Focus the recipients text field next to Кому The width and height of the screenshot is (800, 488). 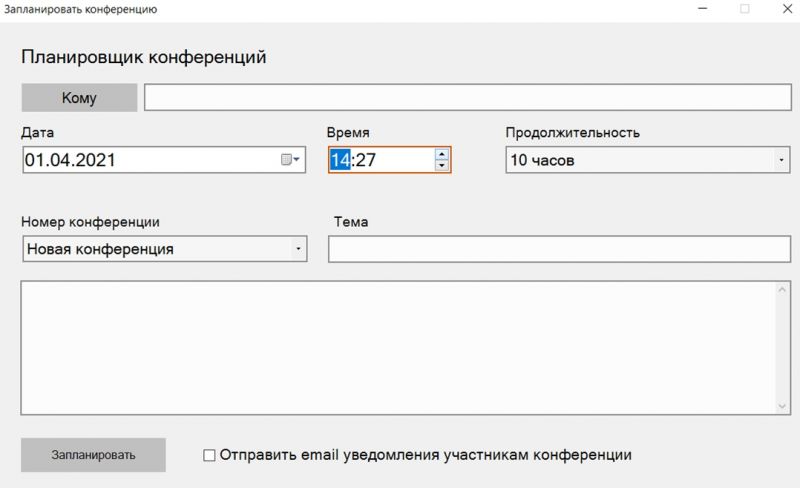point(467,97)
